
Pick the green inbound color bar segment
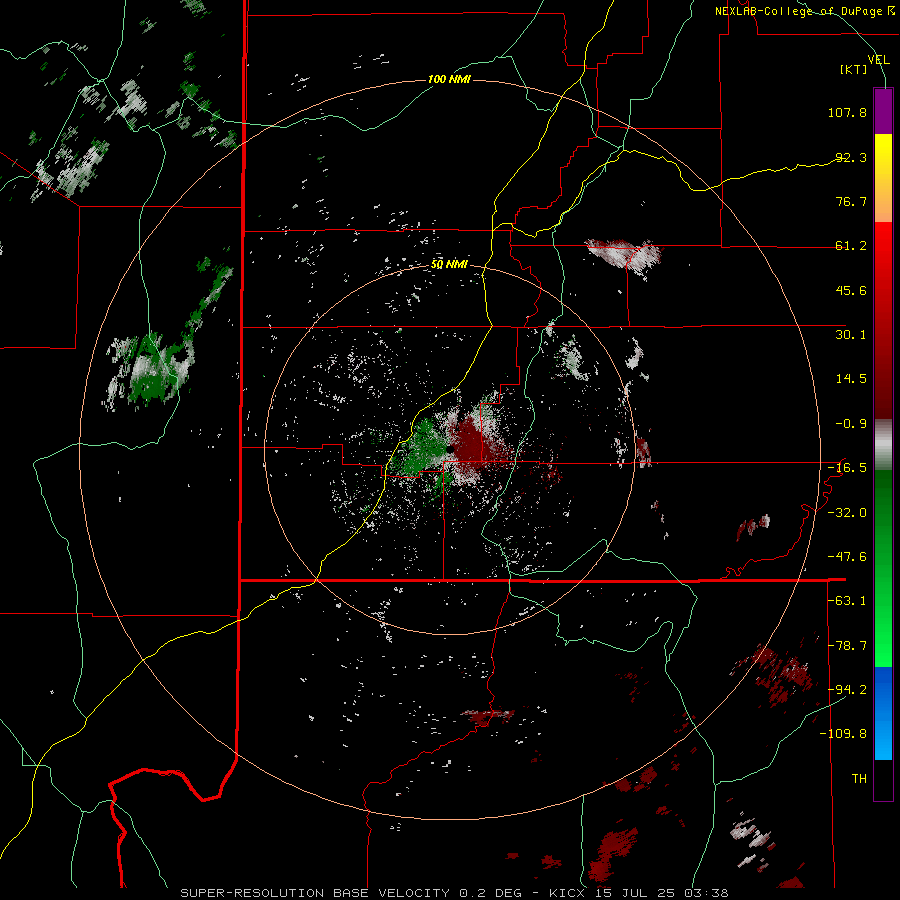point(883,568)
